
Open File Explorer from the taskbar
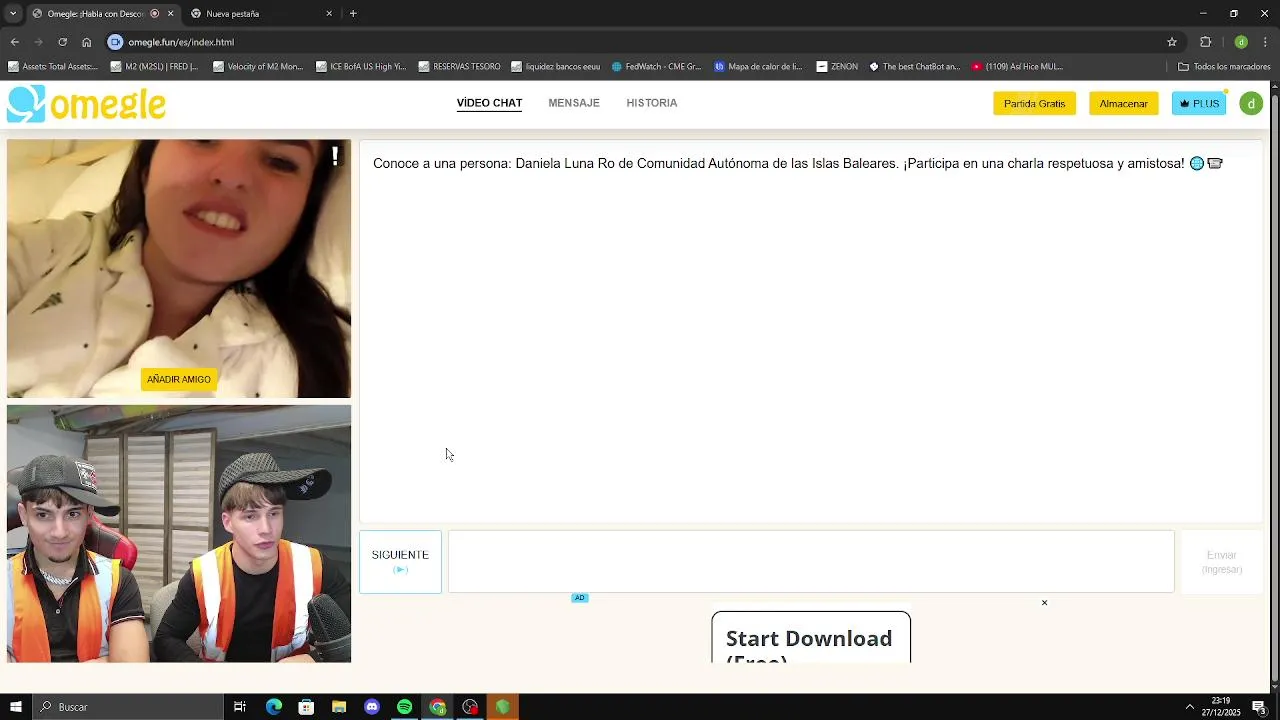[339, 707]
